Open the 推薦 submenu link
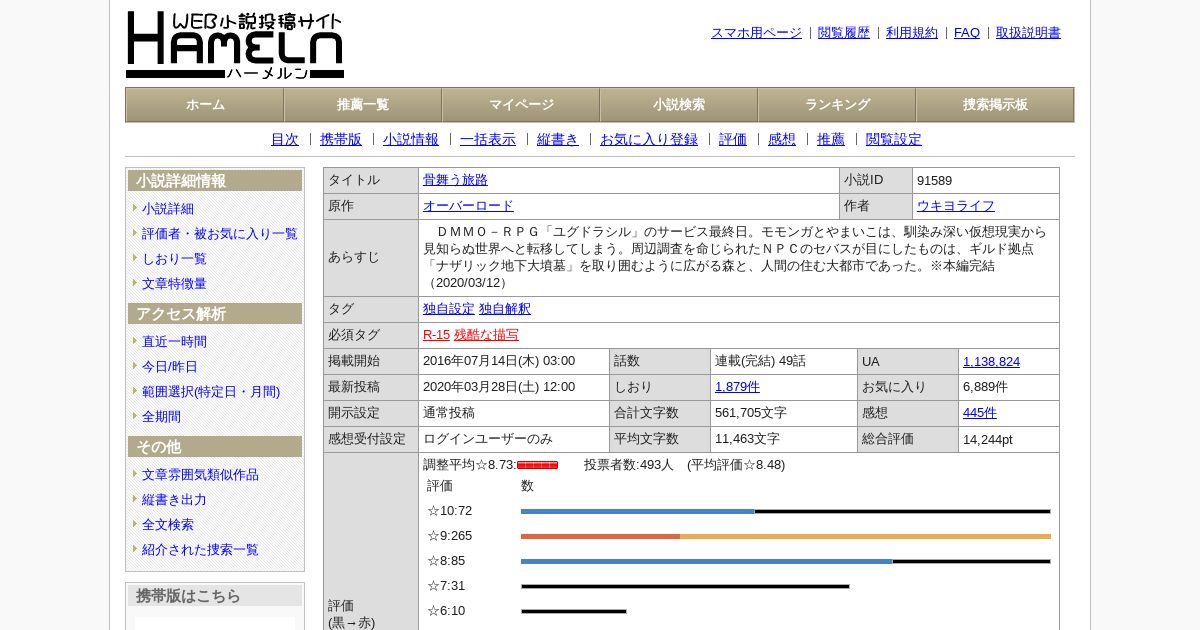1200x630 pixels. pos(831,140)
